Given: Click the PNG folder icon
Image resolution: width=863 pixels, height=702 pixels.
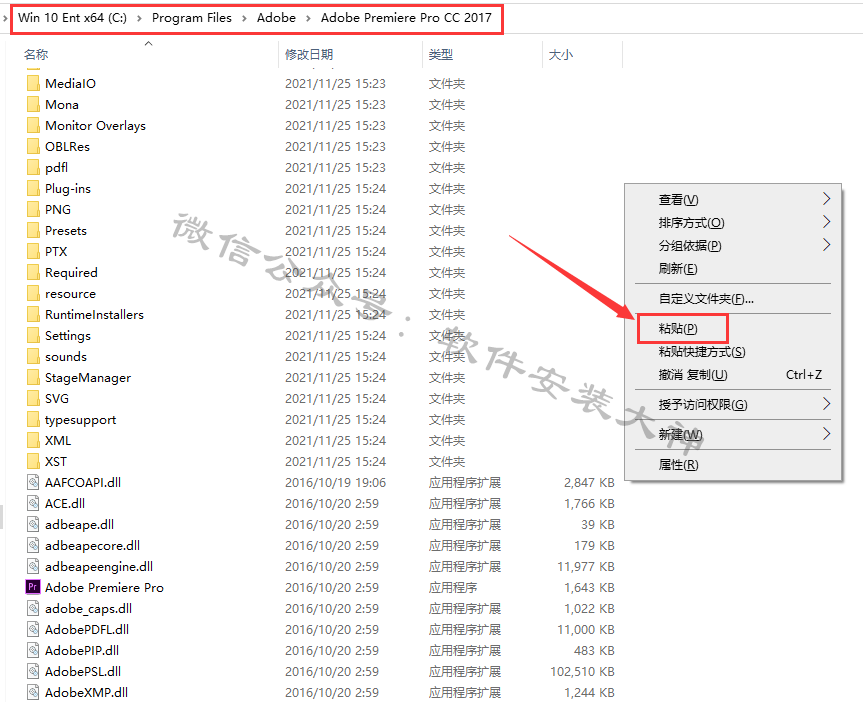Looking at the screenshot, I should 33,209.
